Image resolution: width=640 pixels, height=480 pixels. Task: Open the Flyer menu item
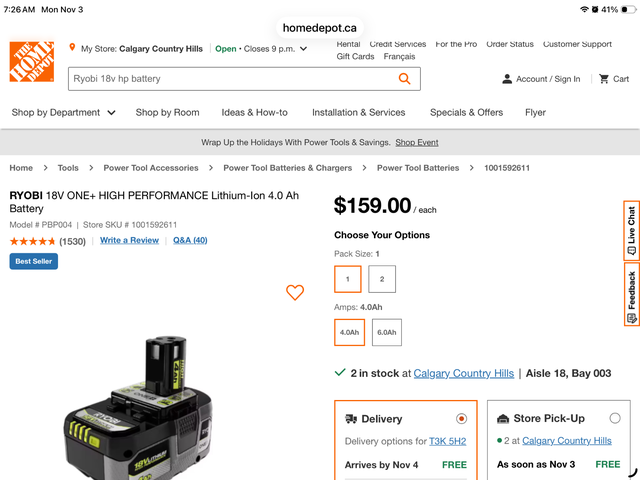[535, 113]
